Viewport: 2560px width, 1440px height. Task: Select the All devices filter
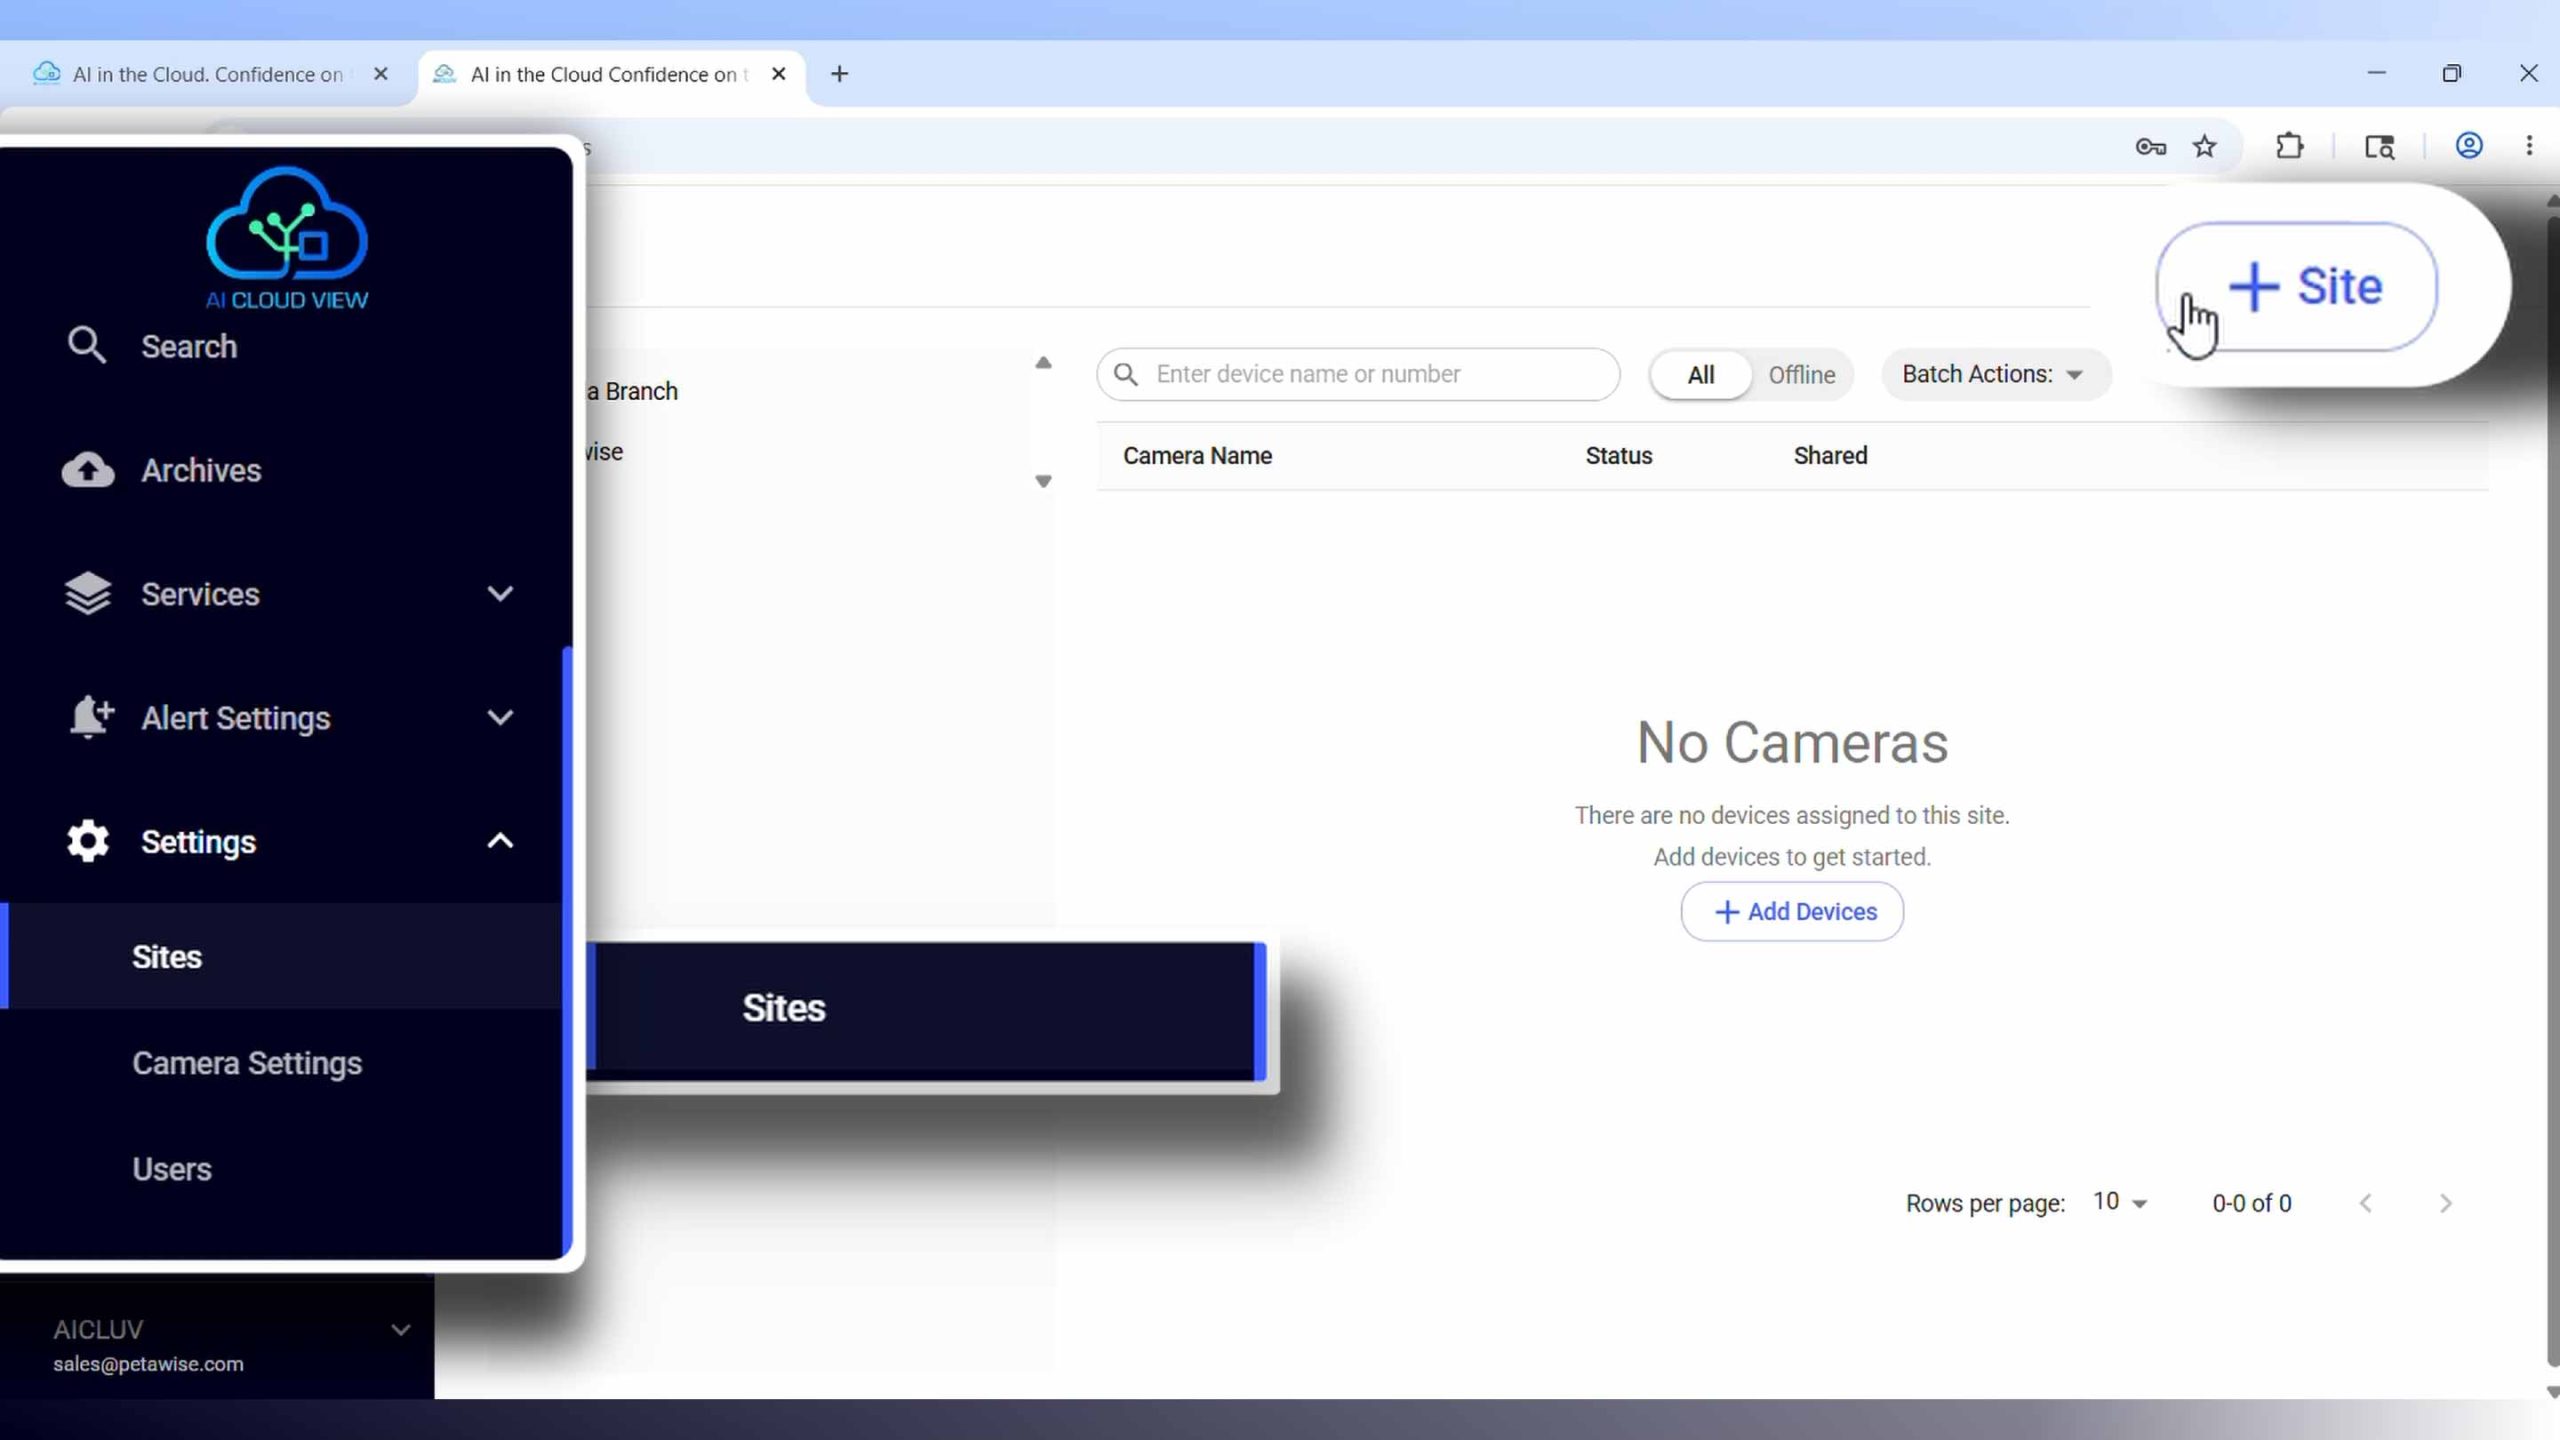pyautogui.click(x=1700, y=375)
